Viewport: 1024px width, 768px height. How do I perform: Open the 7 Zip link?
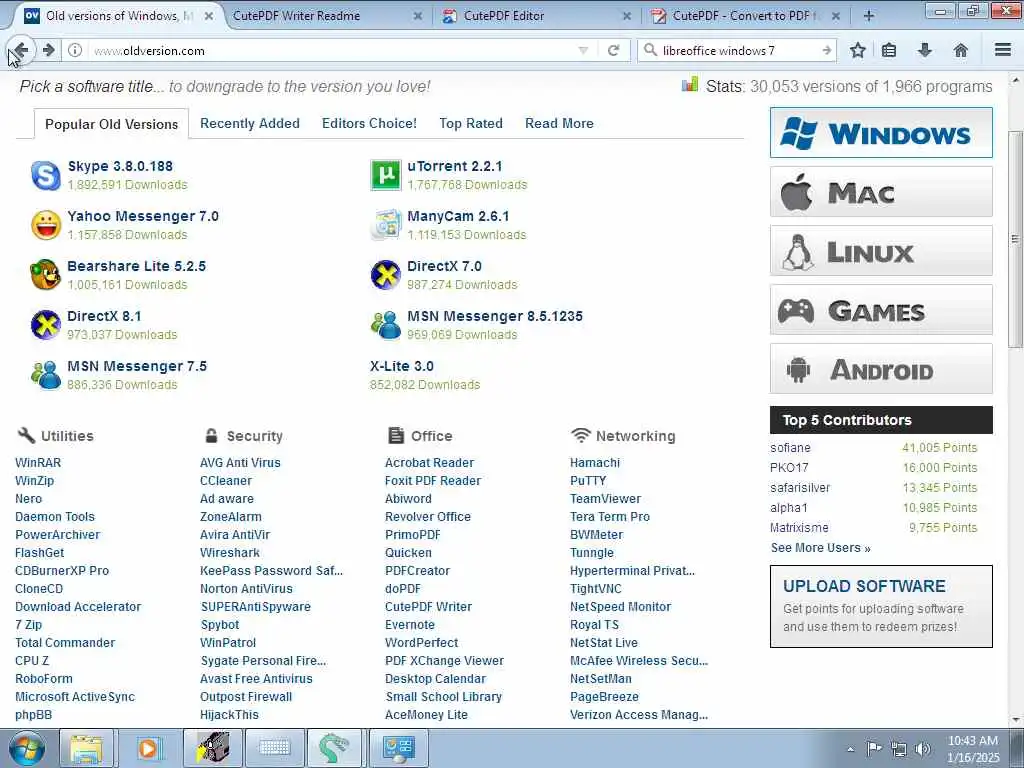pyautogui.click(x=28, y=625)
